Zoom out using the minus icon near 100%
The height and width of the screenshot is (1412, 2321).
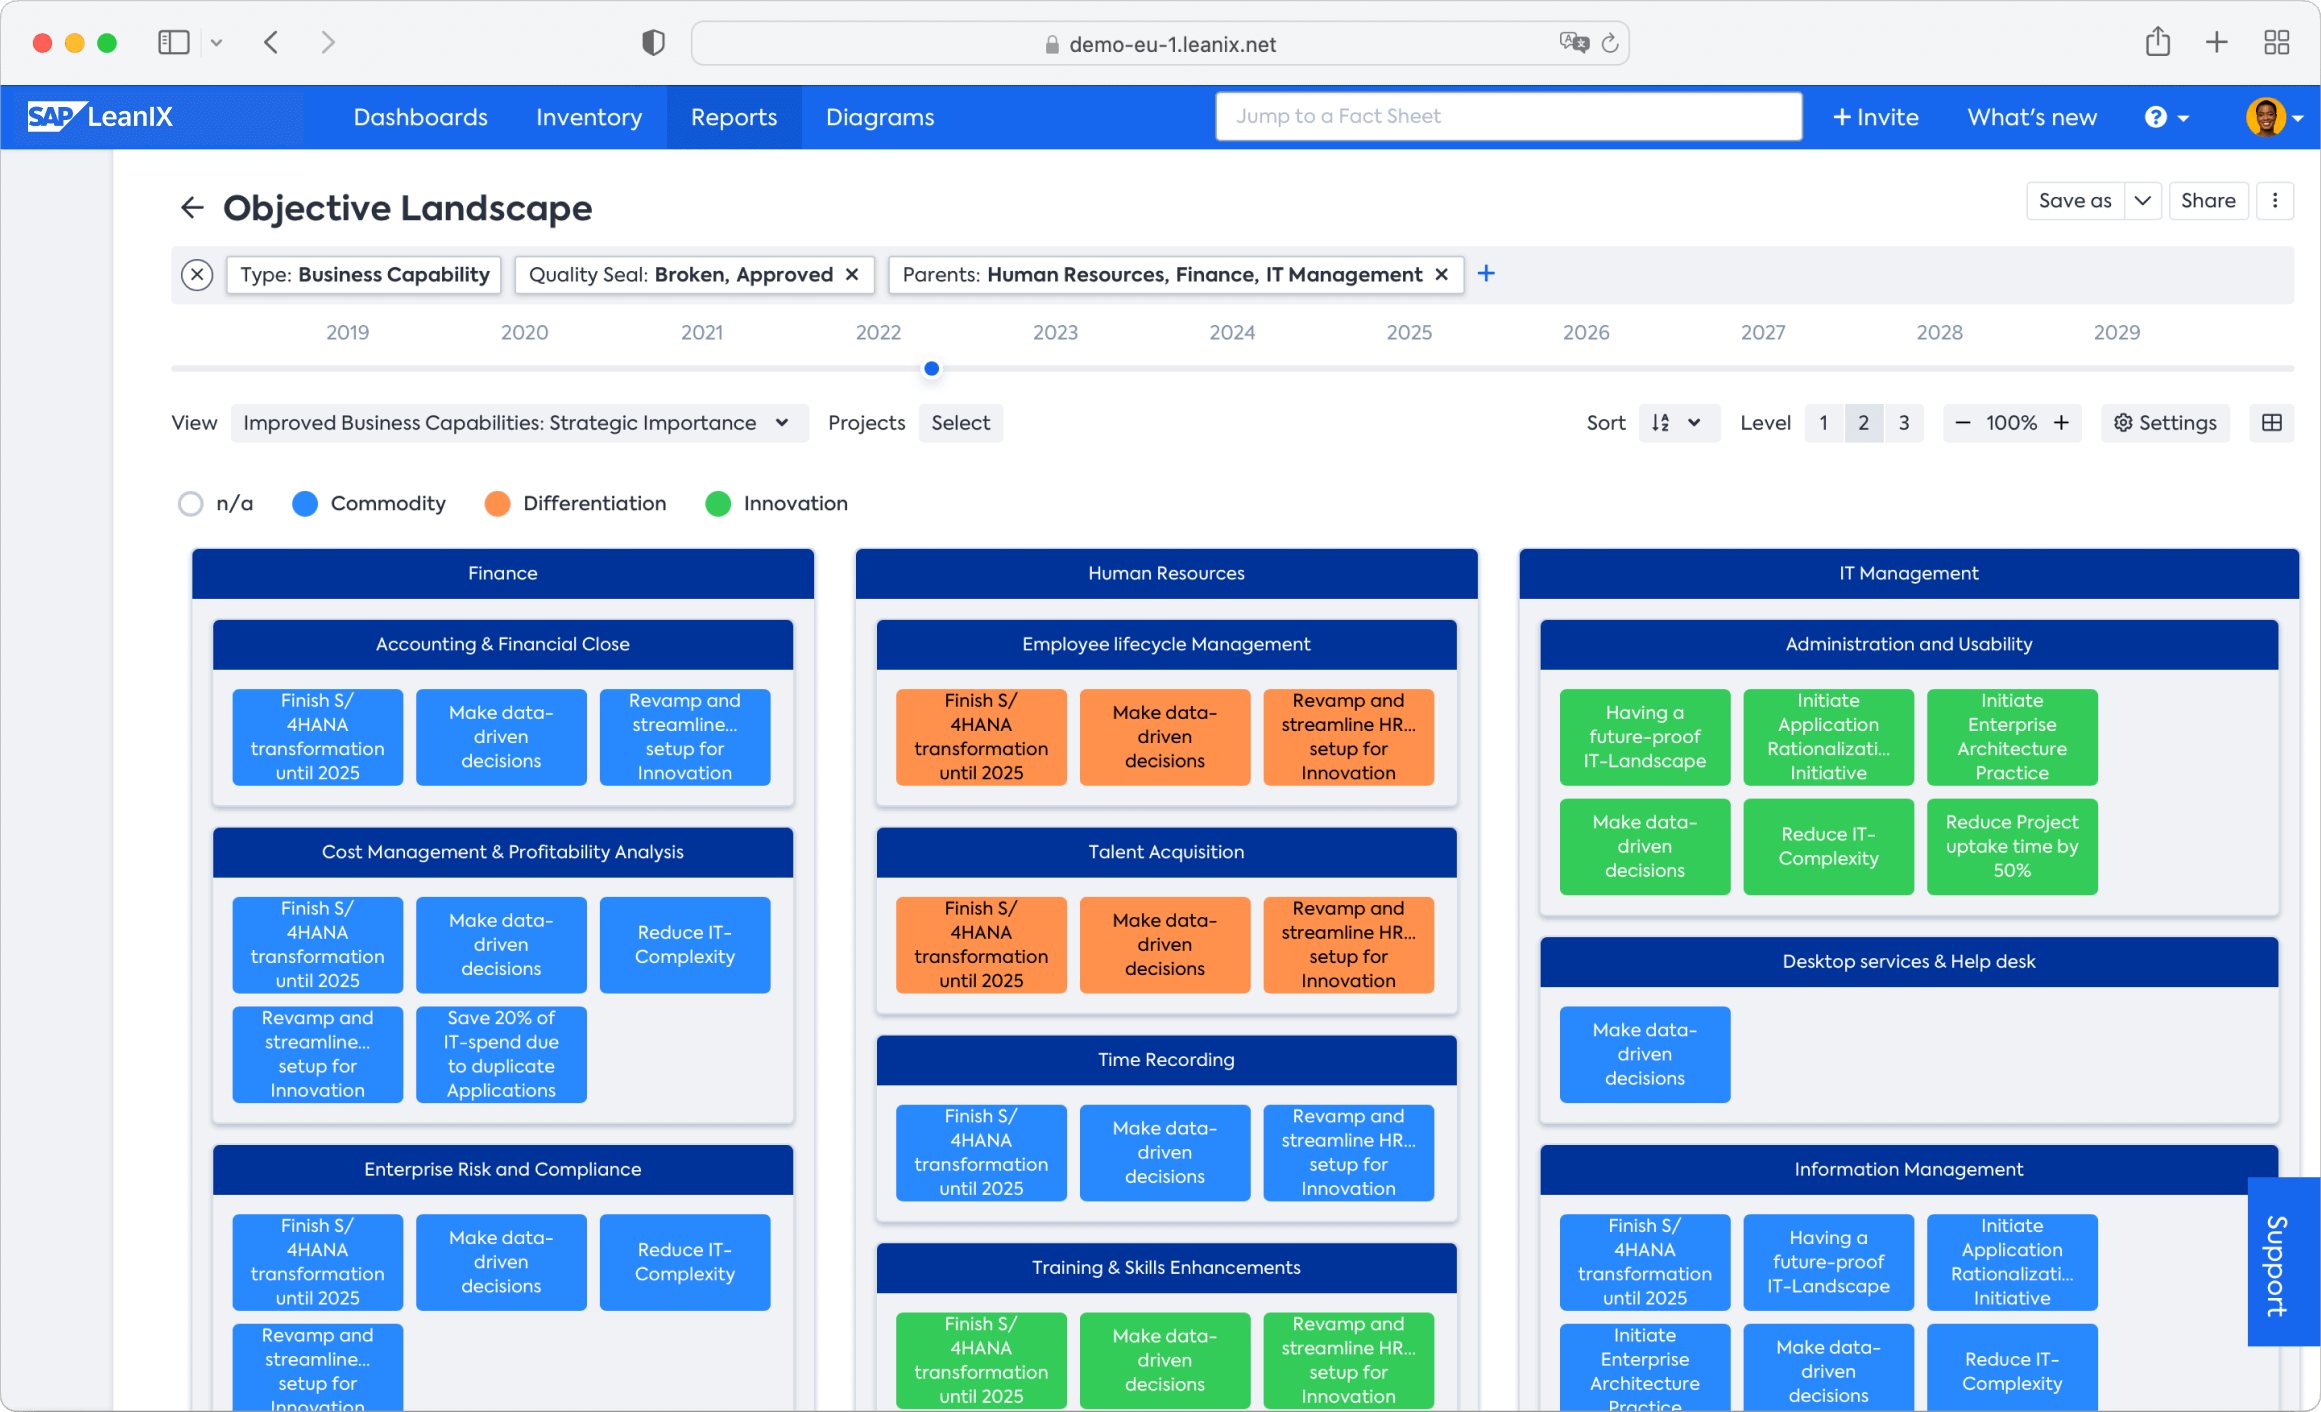[x=1963, y=423]
